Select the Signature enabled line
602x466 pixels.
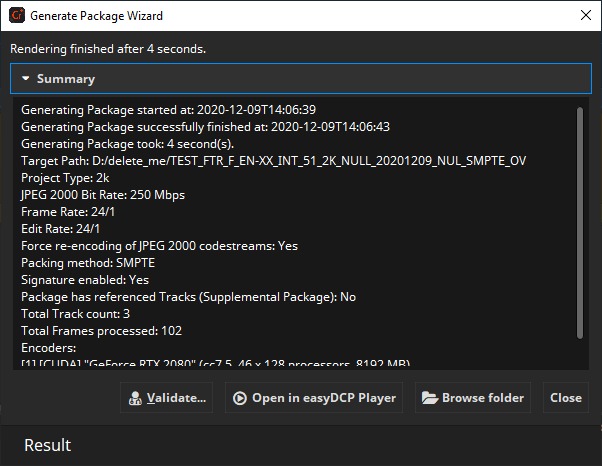[85, 280]
